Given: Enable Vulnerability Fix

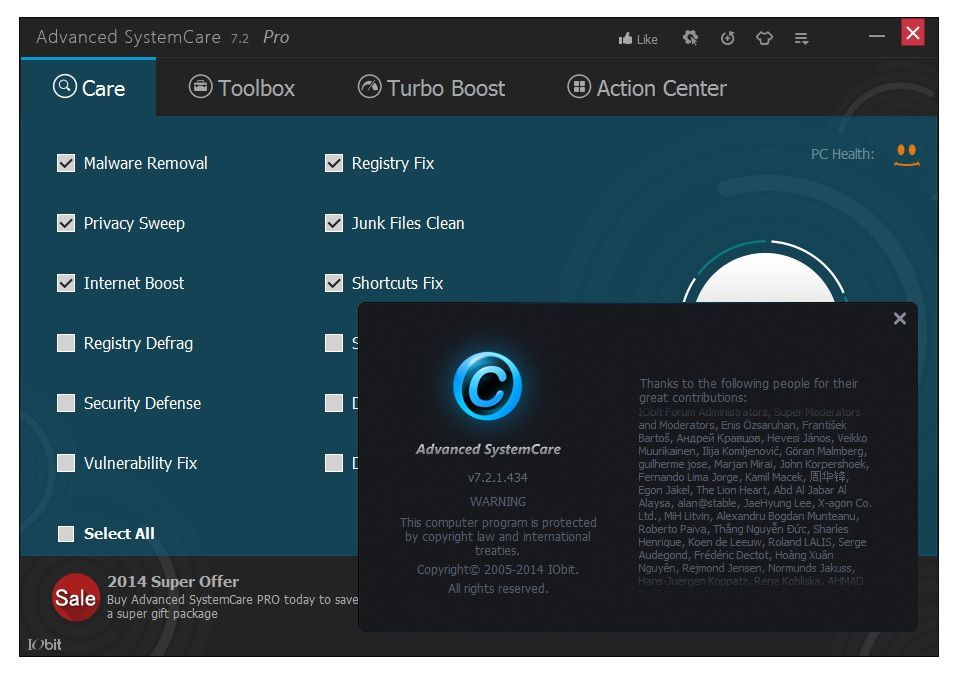Looking at the screenshot, I should [x=66, y=463].
